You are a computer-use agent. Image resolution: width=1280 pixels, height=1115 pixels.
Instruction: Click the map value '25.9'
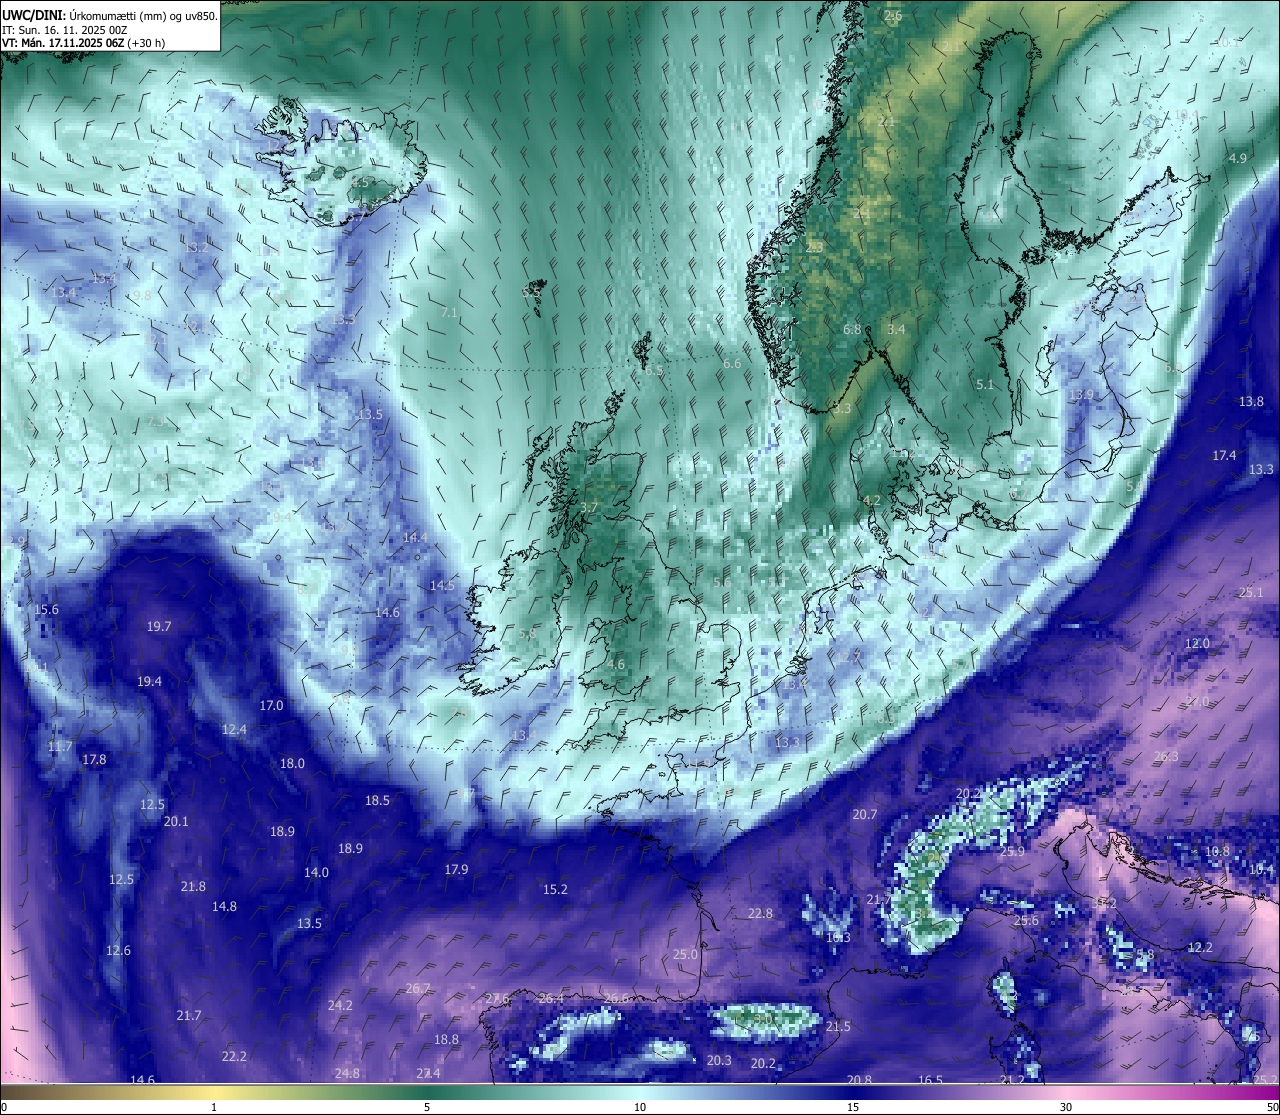pos(1012,852)
